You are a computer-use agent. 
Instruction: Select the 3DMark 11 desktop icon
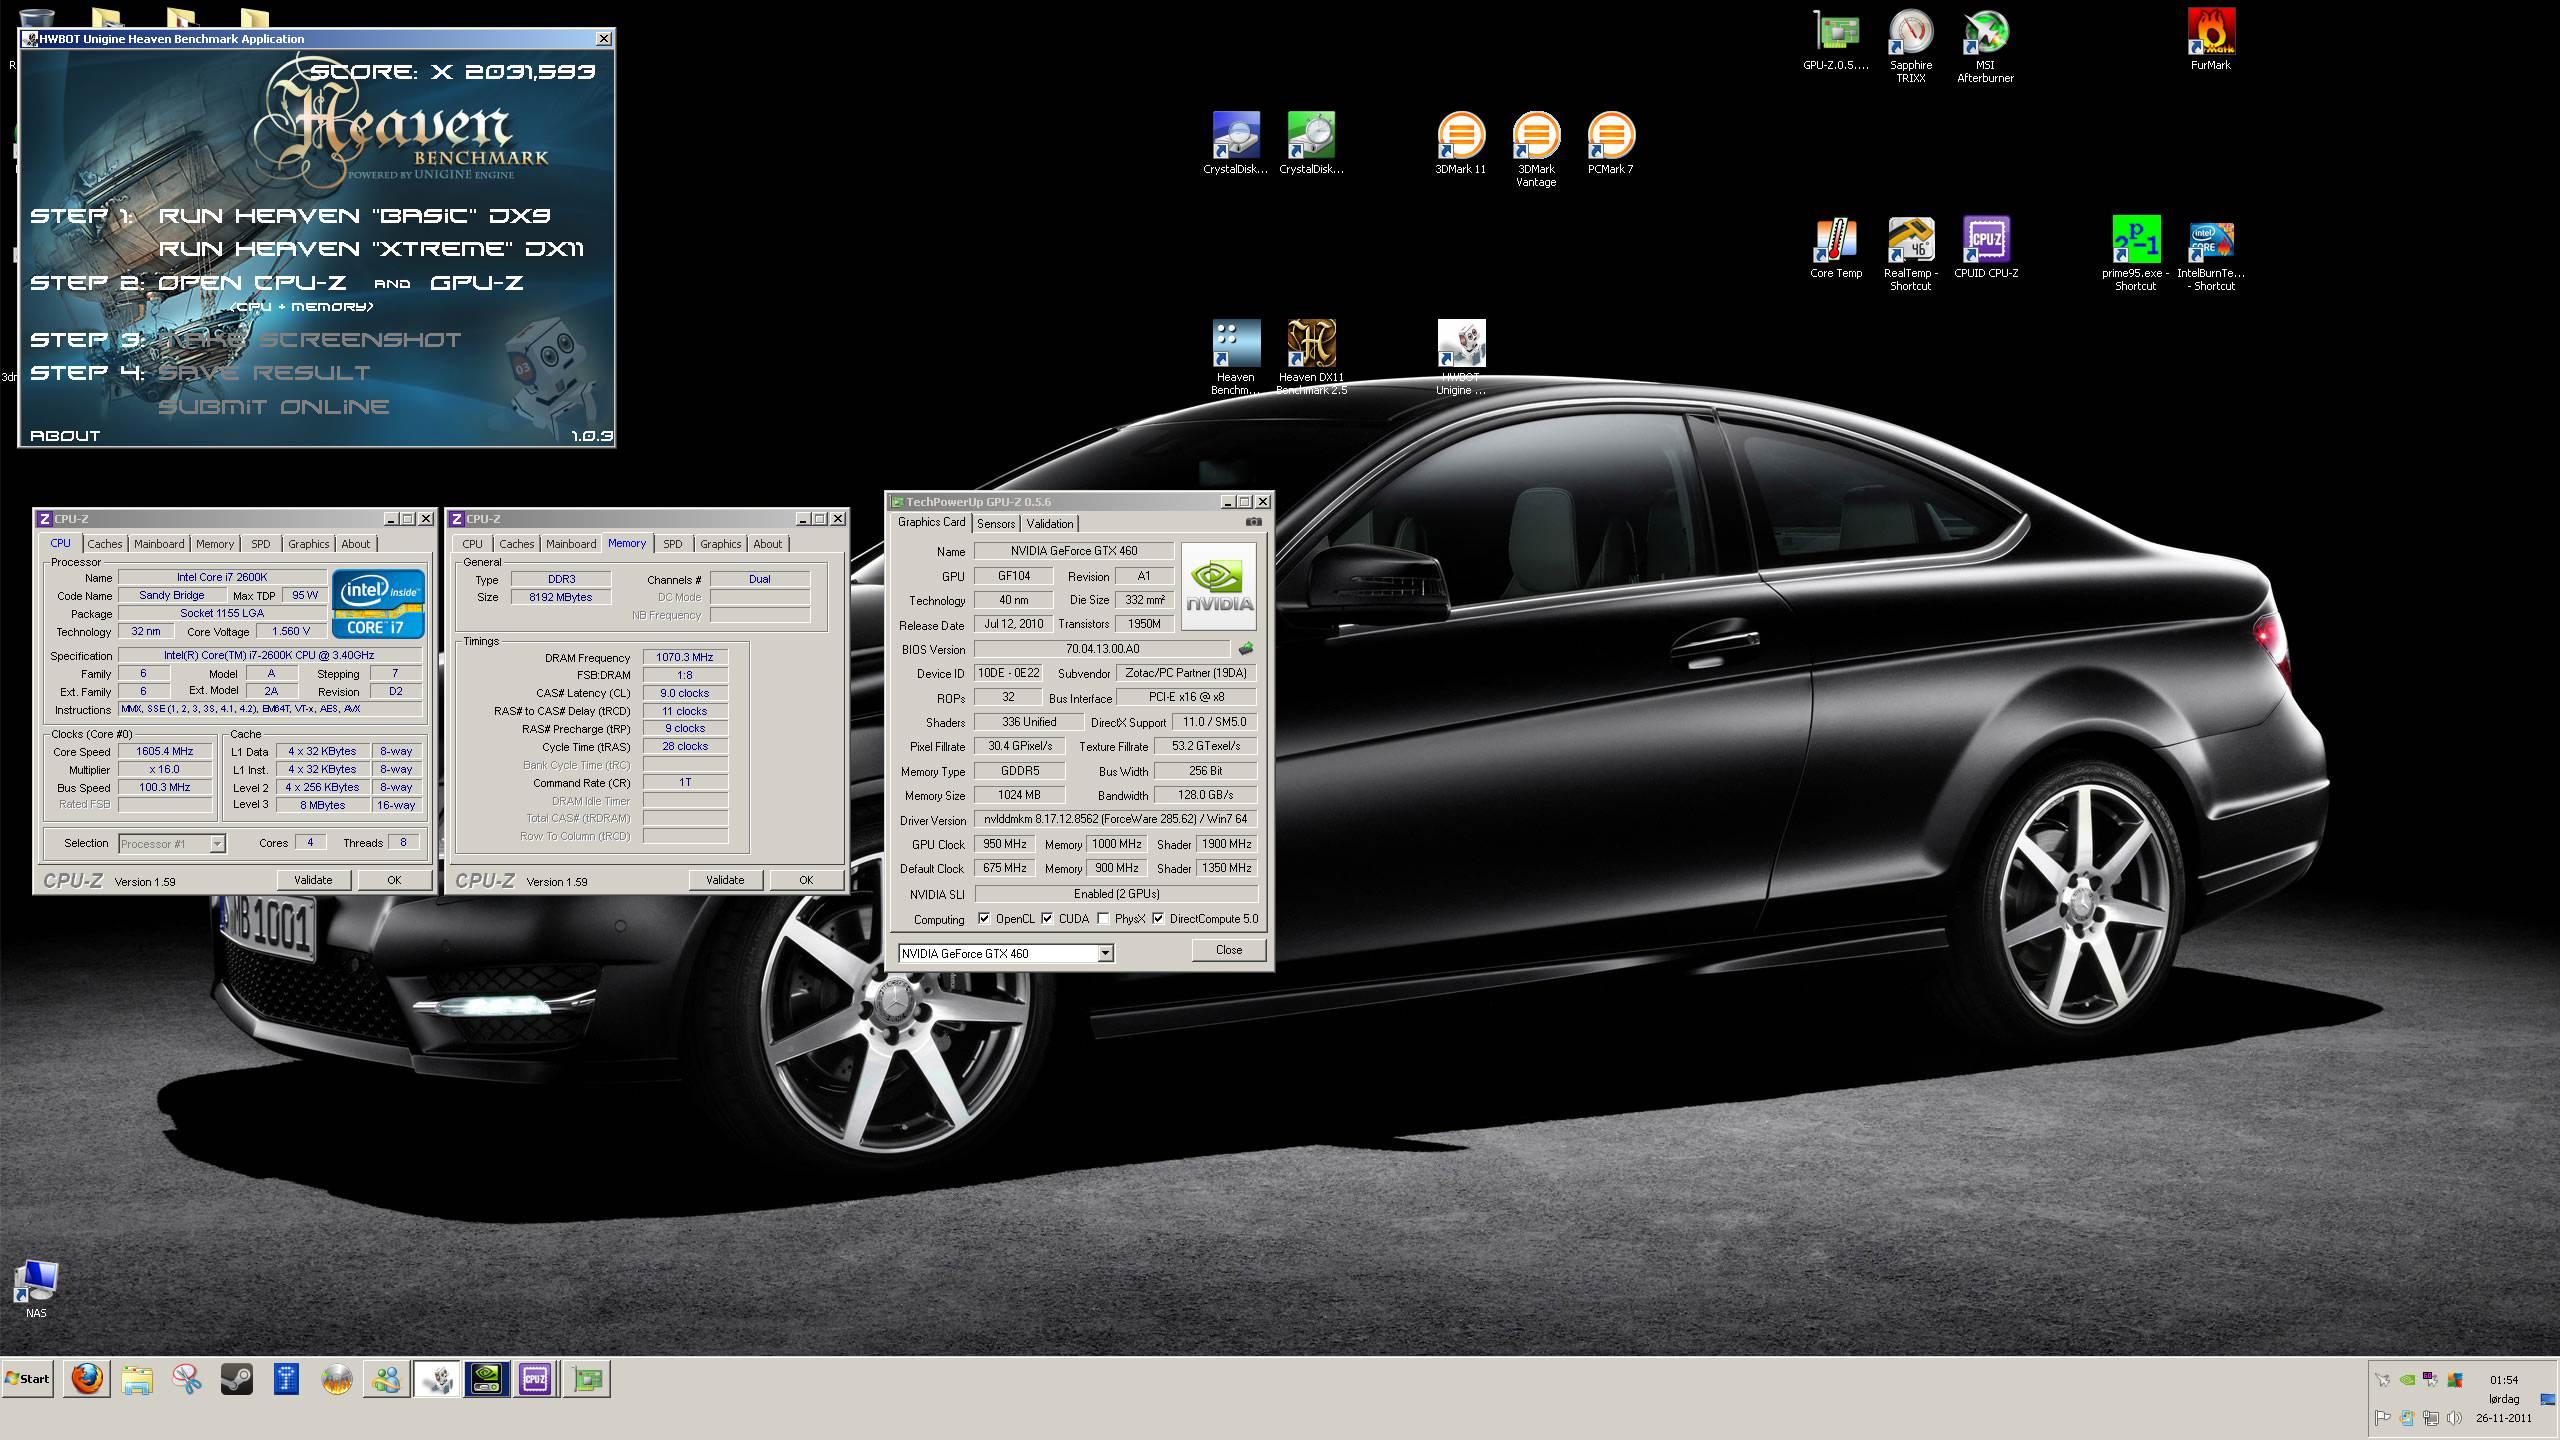click(x=1460, y=144)
